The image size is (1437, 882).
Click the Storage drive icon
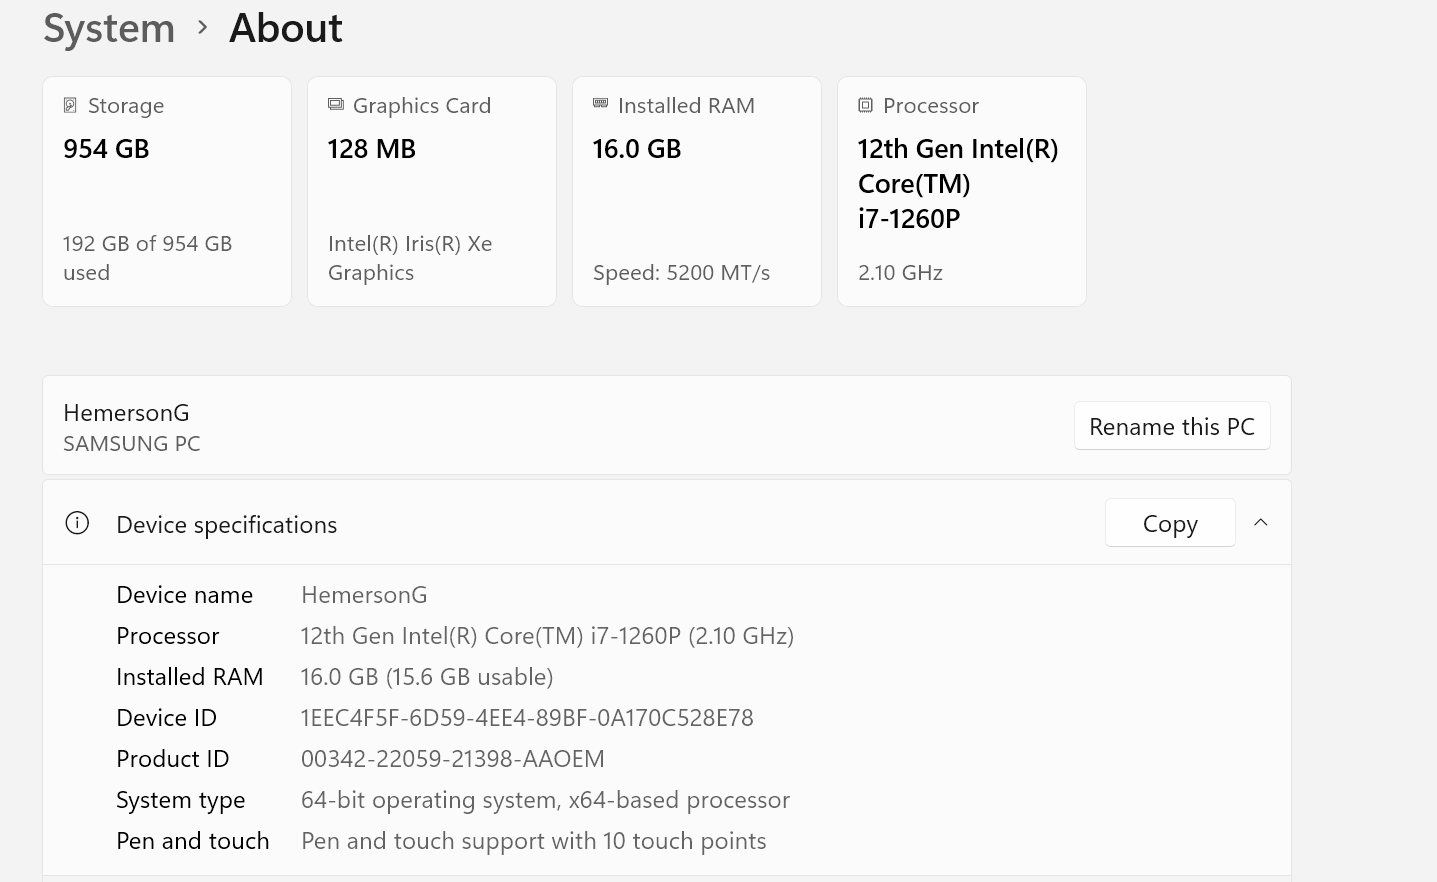click(70, 105)
